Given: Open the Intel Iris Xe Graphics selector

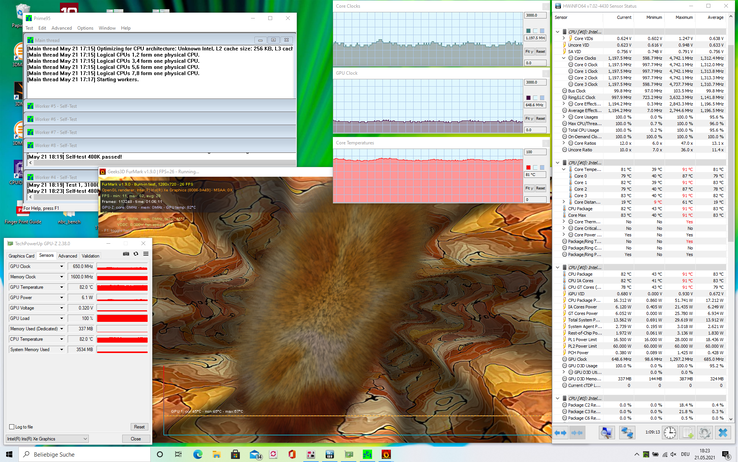Looking at the screenshot, I should [47, 438].
